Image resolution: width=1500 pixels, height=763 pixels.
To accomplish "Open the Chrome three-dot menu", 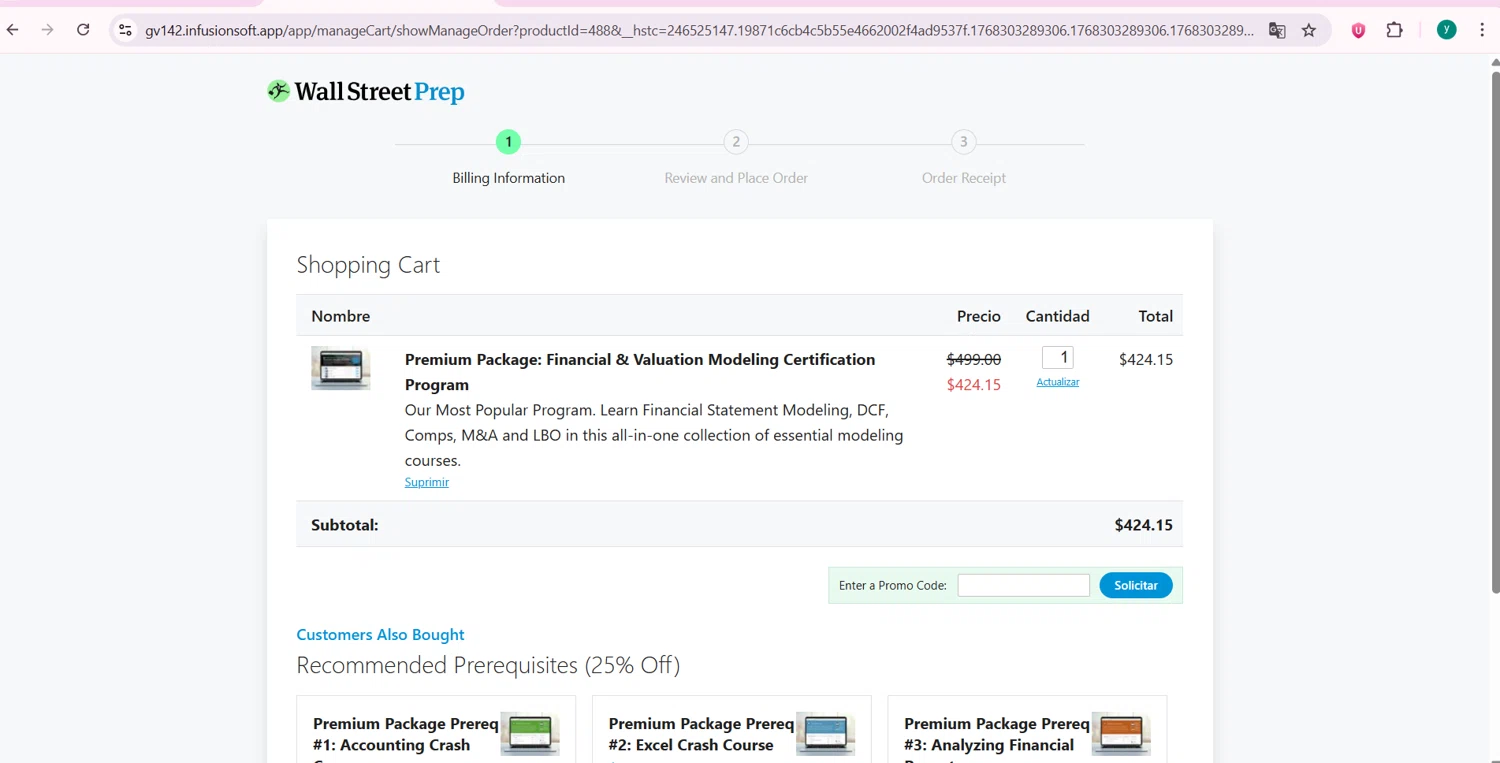I will [x=1482, y=30].
